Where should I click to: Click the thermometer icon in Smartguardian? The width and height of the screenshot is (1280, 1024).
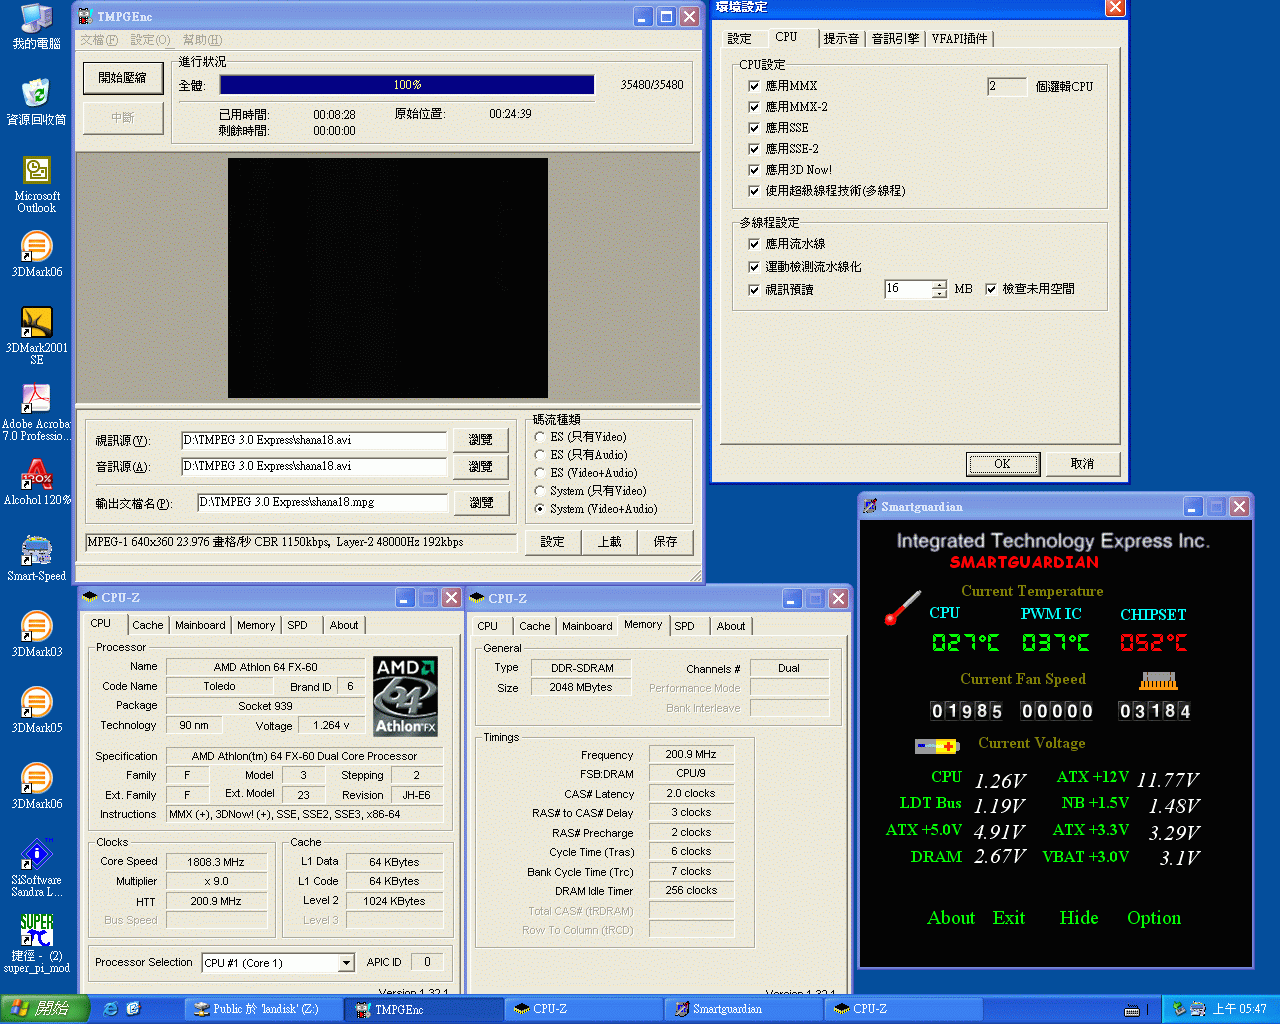[902, 608]
